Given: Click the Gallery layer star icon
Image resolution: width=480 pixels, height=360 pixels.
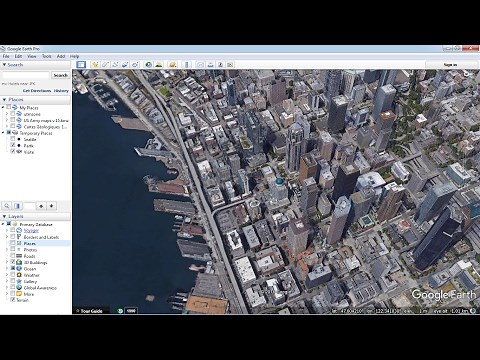Looking at the screenshot, I should (x=19, y=281).
